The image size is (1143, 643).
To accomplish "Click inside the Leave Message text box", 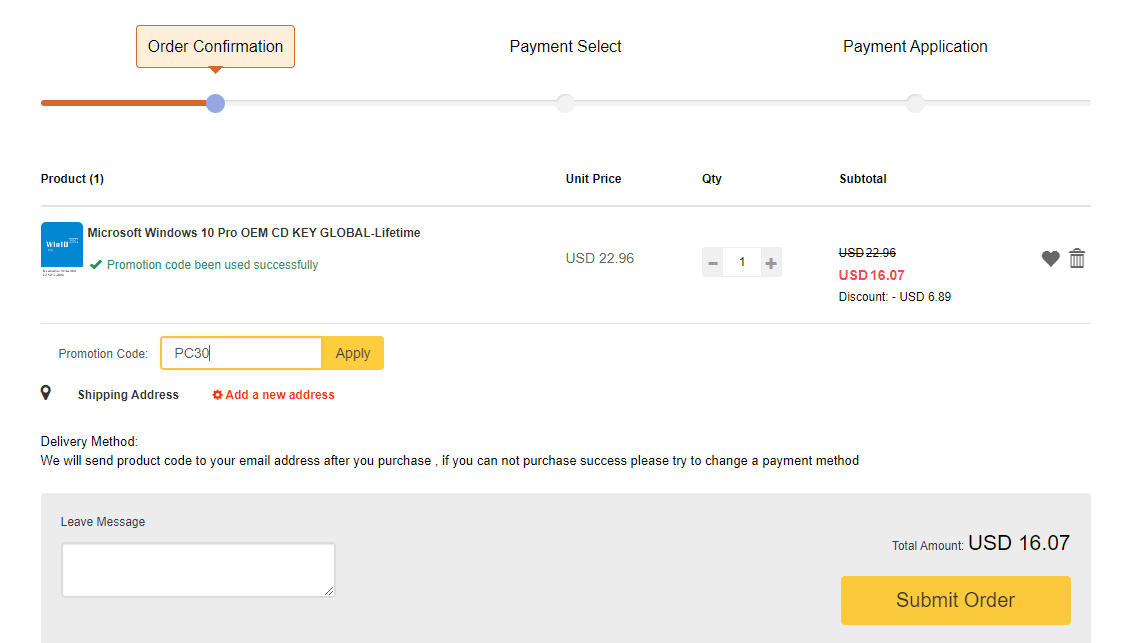I will click(198, 570).
